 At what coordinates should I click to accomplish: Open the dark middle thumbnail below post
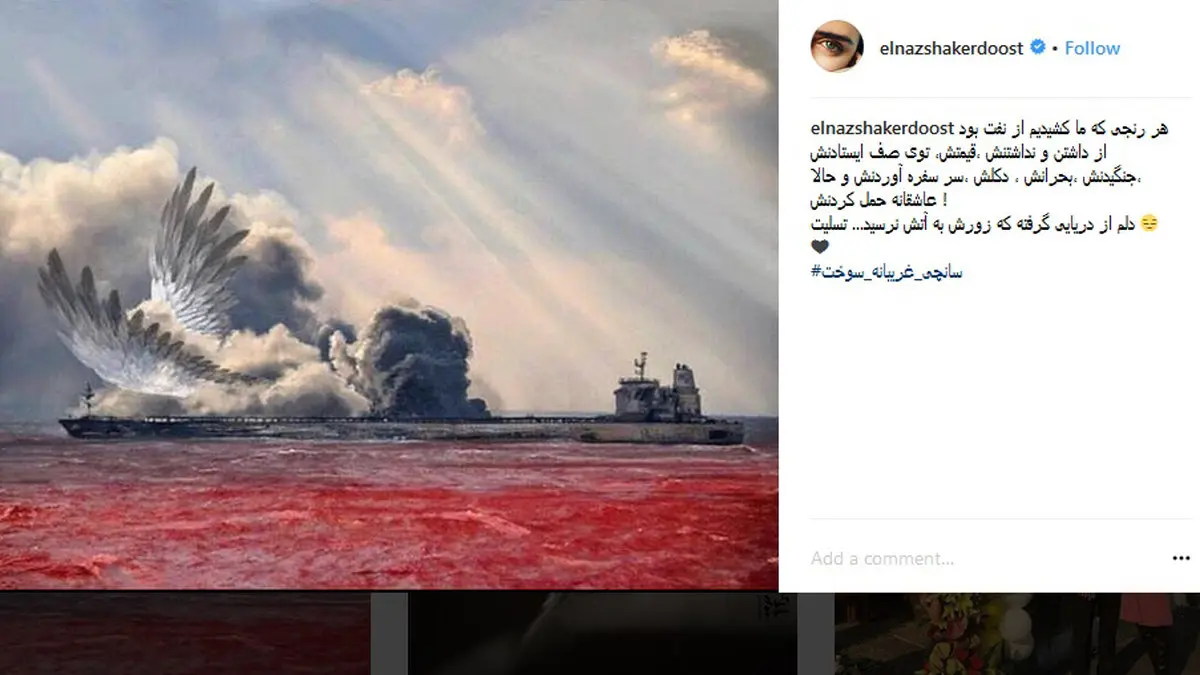pyautogui.click(x=602, y=634)
